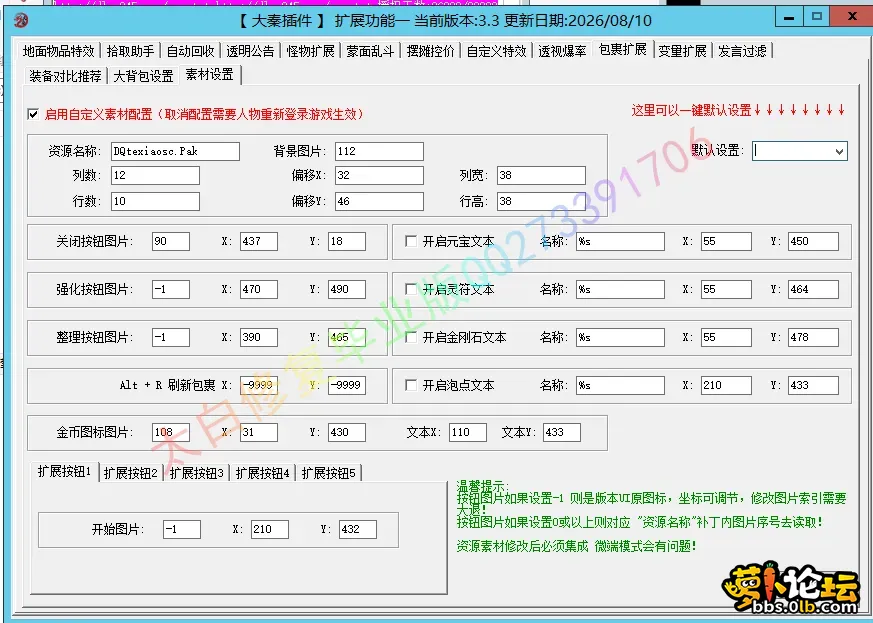Open the 变量扩展 tab
Screen dimensions: 873x623
click(682, 51)
